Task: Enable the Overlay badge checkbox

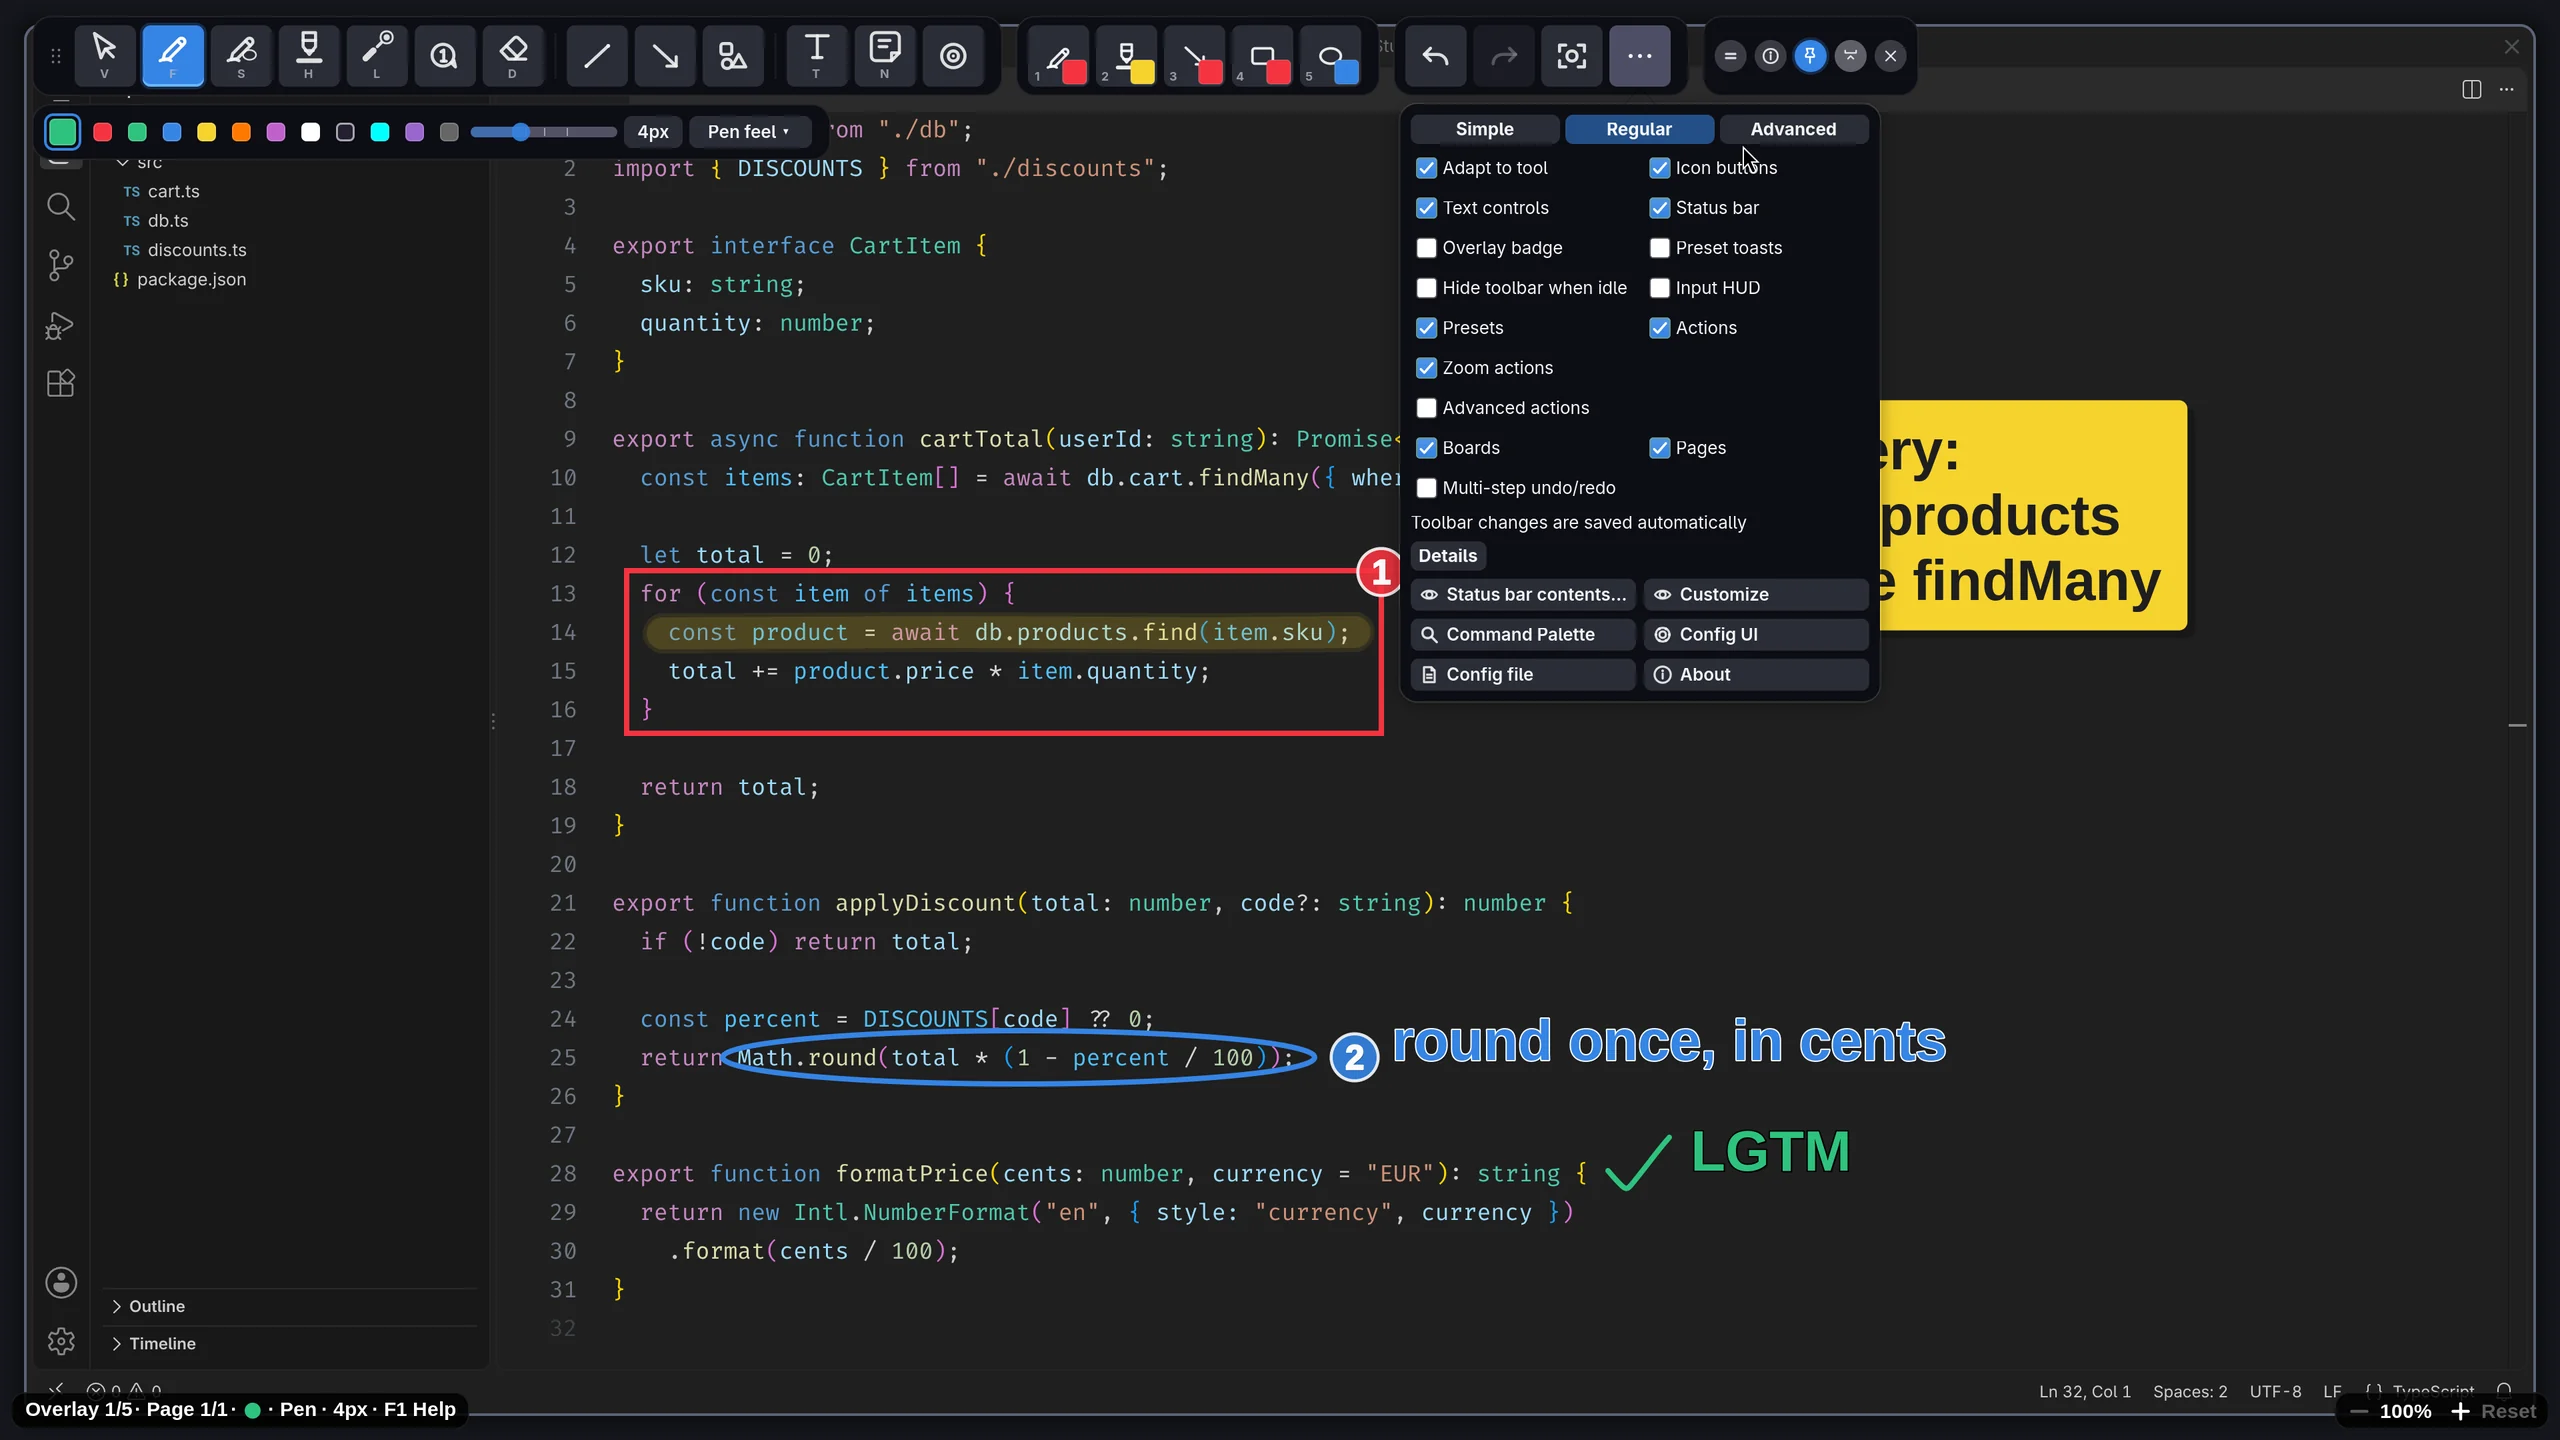Action: coord(1427,248)
